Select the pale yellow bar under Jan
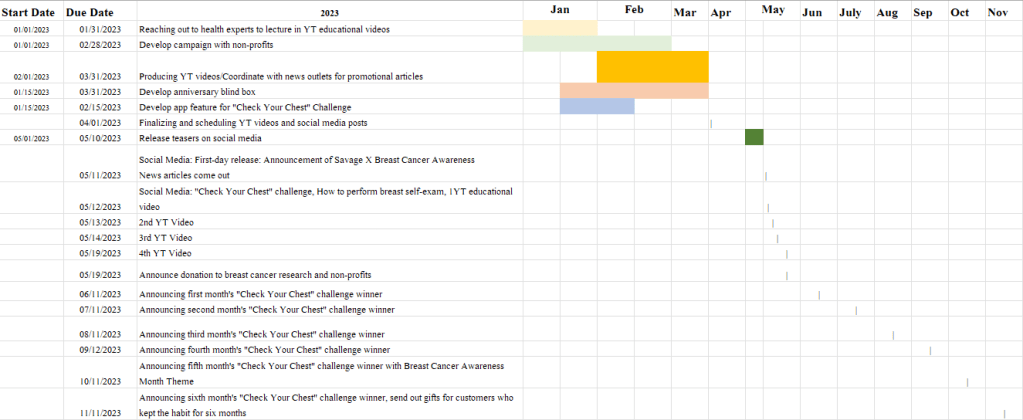 point(560,29)
